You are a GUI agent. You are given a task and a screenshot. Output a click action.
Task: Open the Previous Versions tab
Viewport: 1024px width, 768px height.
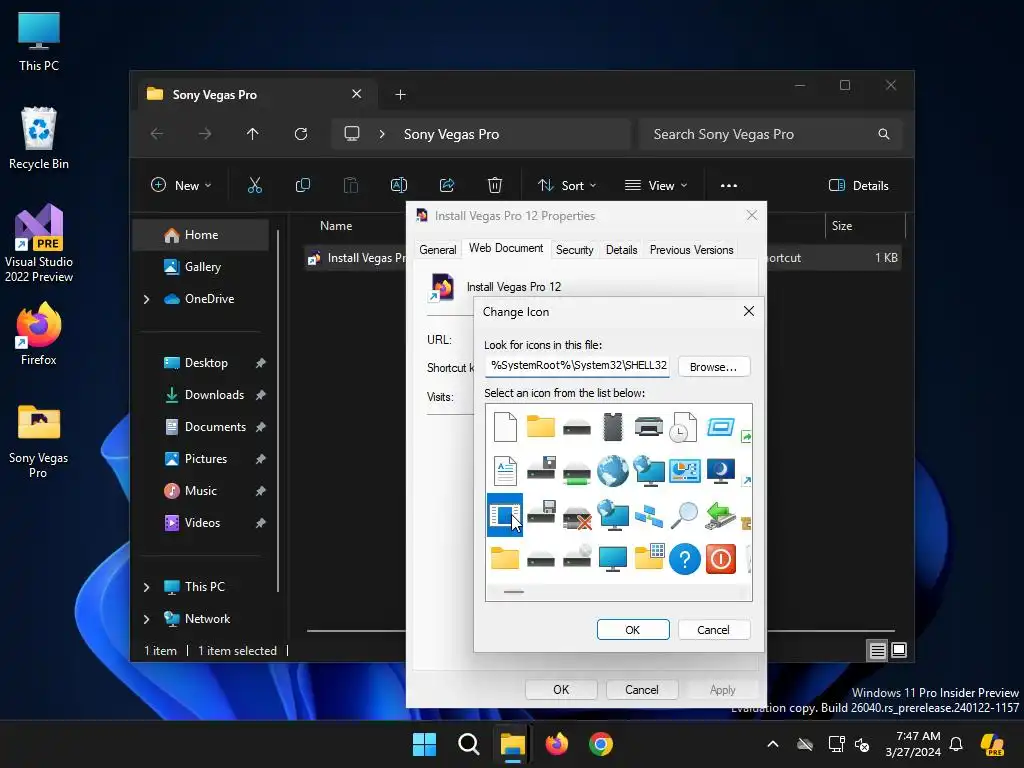click(x=691, y=249)
